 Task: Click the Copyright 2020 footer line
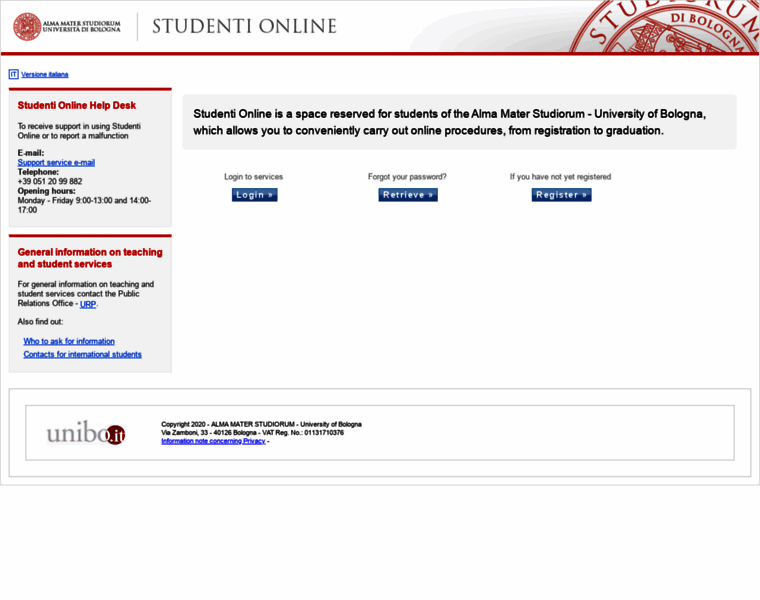(261, 424)
